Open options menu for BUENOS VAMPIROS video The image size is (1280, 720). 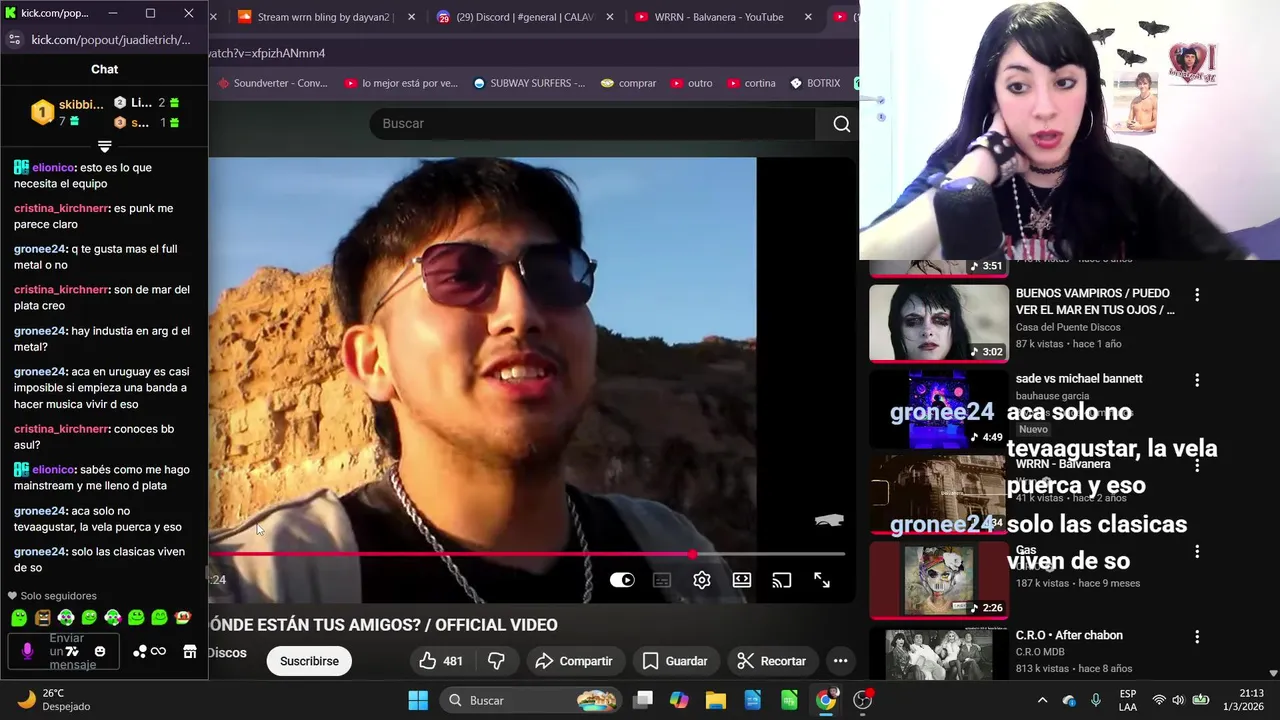1197,295
